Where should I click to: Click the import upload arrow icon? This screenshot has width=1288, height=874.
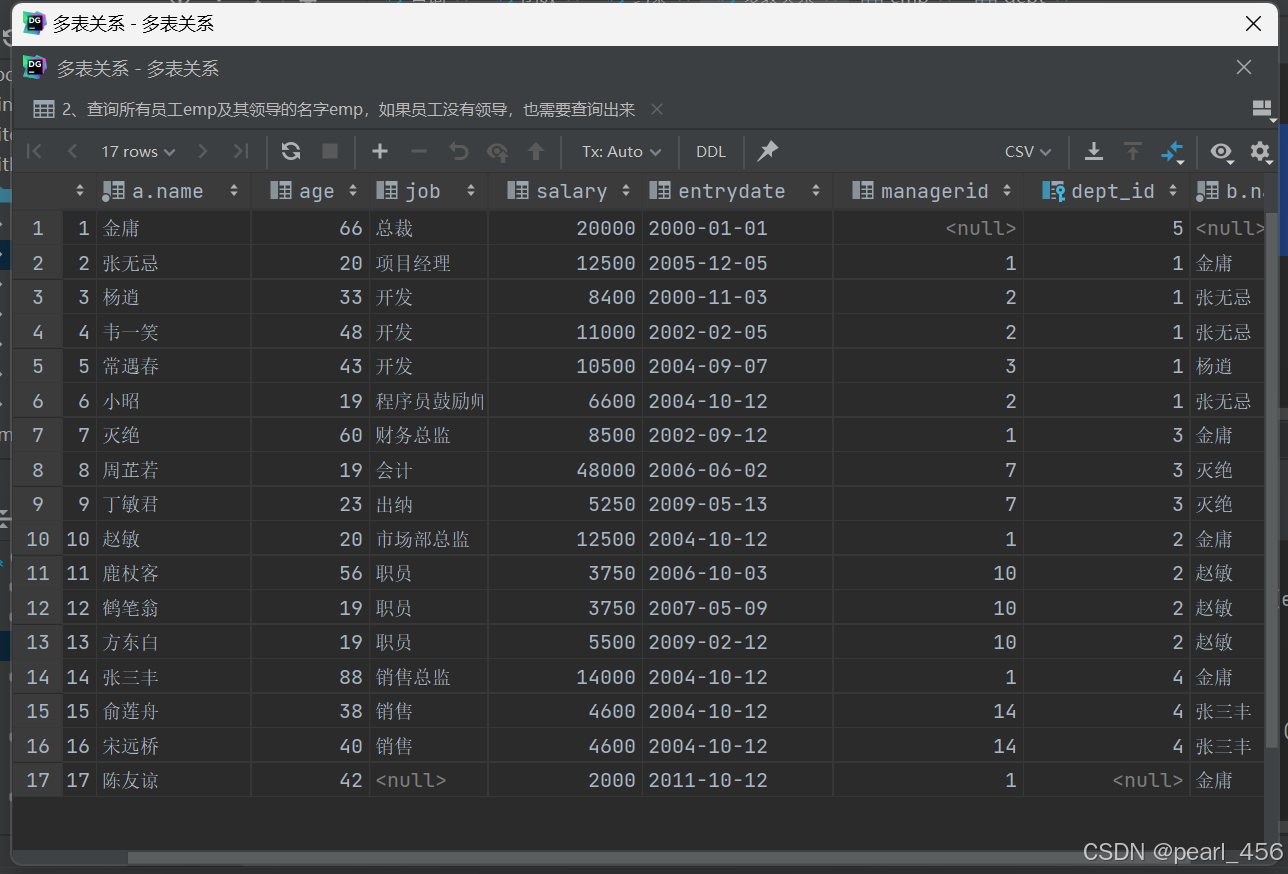tap(1132, 152)
